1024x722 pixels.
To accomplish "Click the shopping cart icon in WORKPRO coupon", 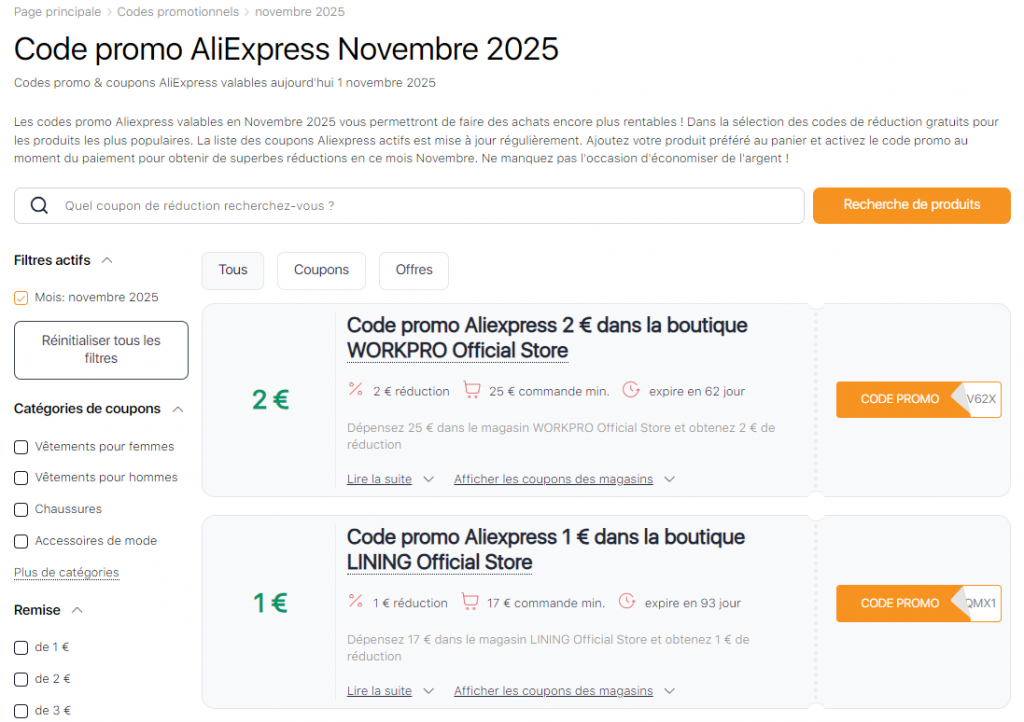I will (472, 390).
